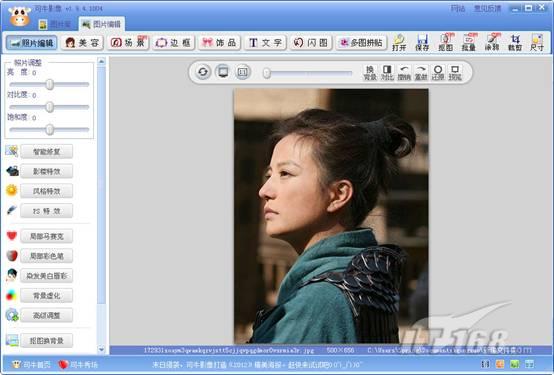554x375 pixels.
Task: Click the photo of the woman in the canvas
Action: 331,216
